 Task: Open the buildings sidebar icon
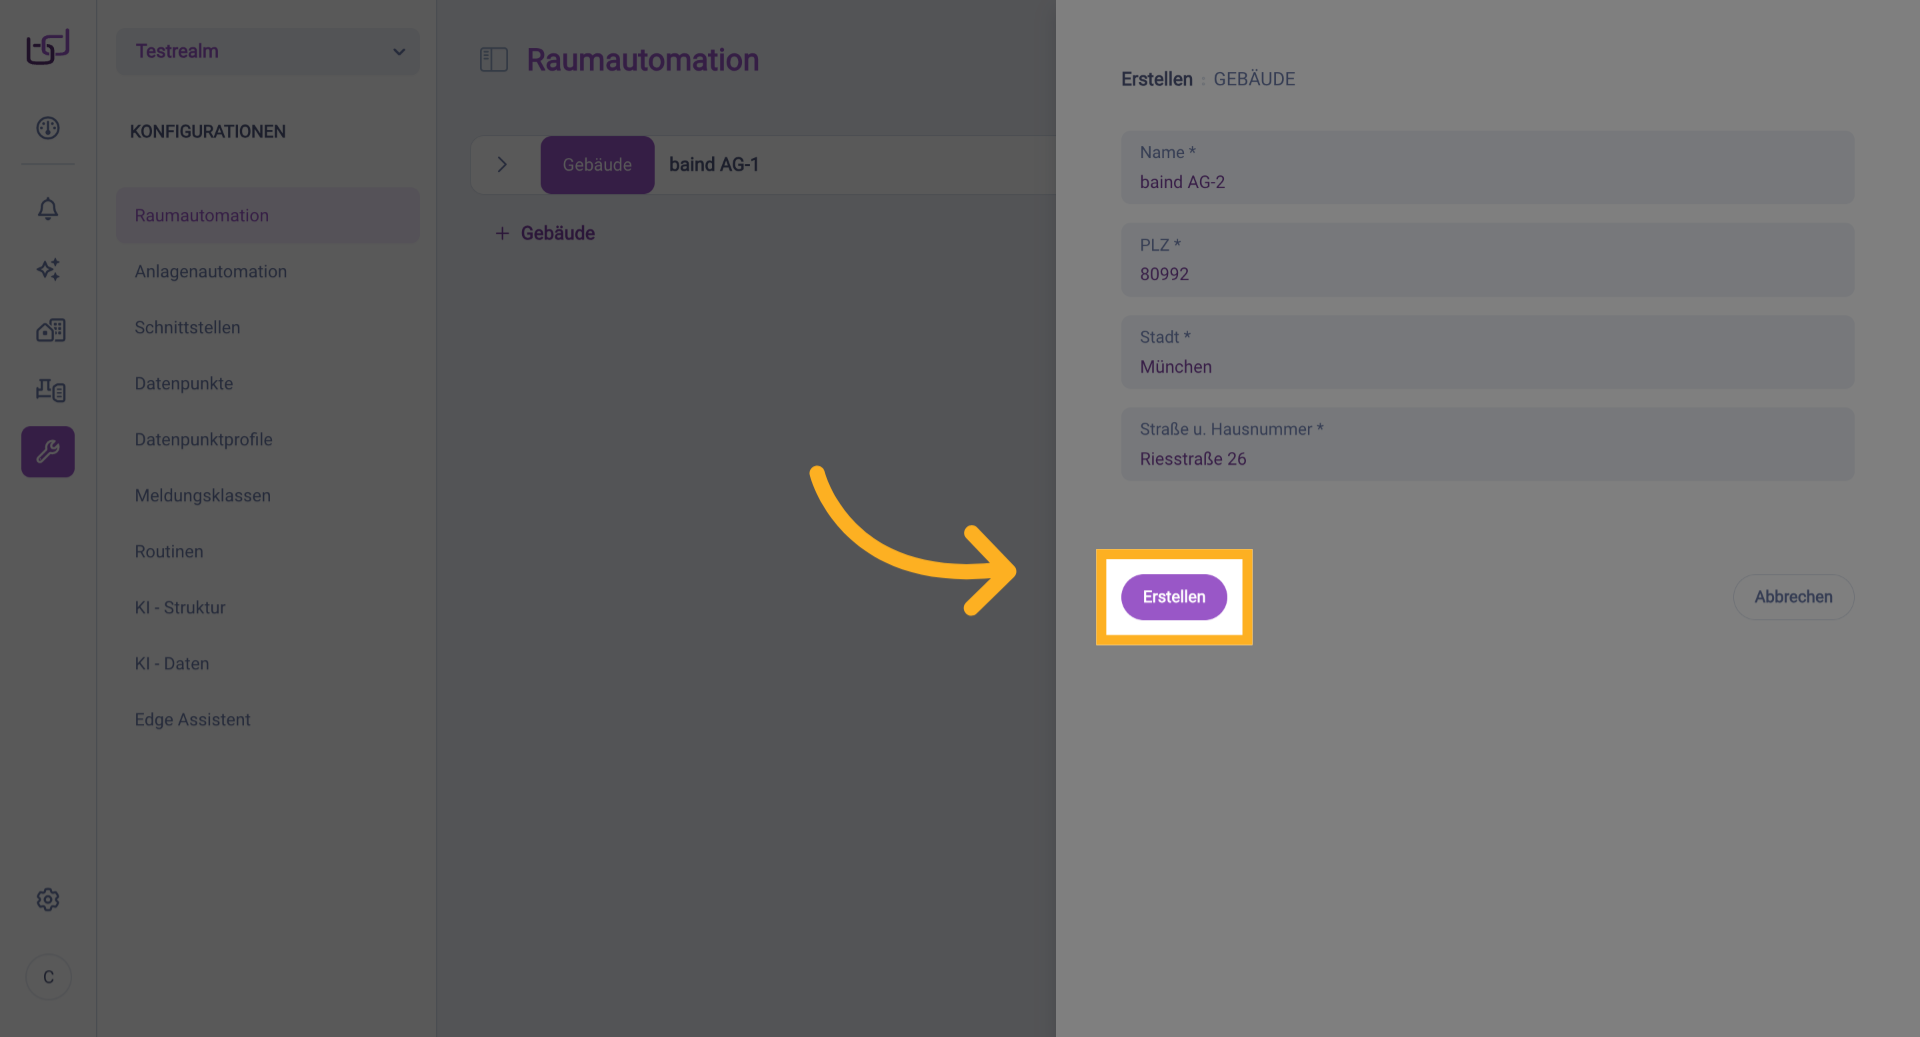50,330
